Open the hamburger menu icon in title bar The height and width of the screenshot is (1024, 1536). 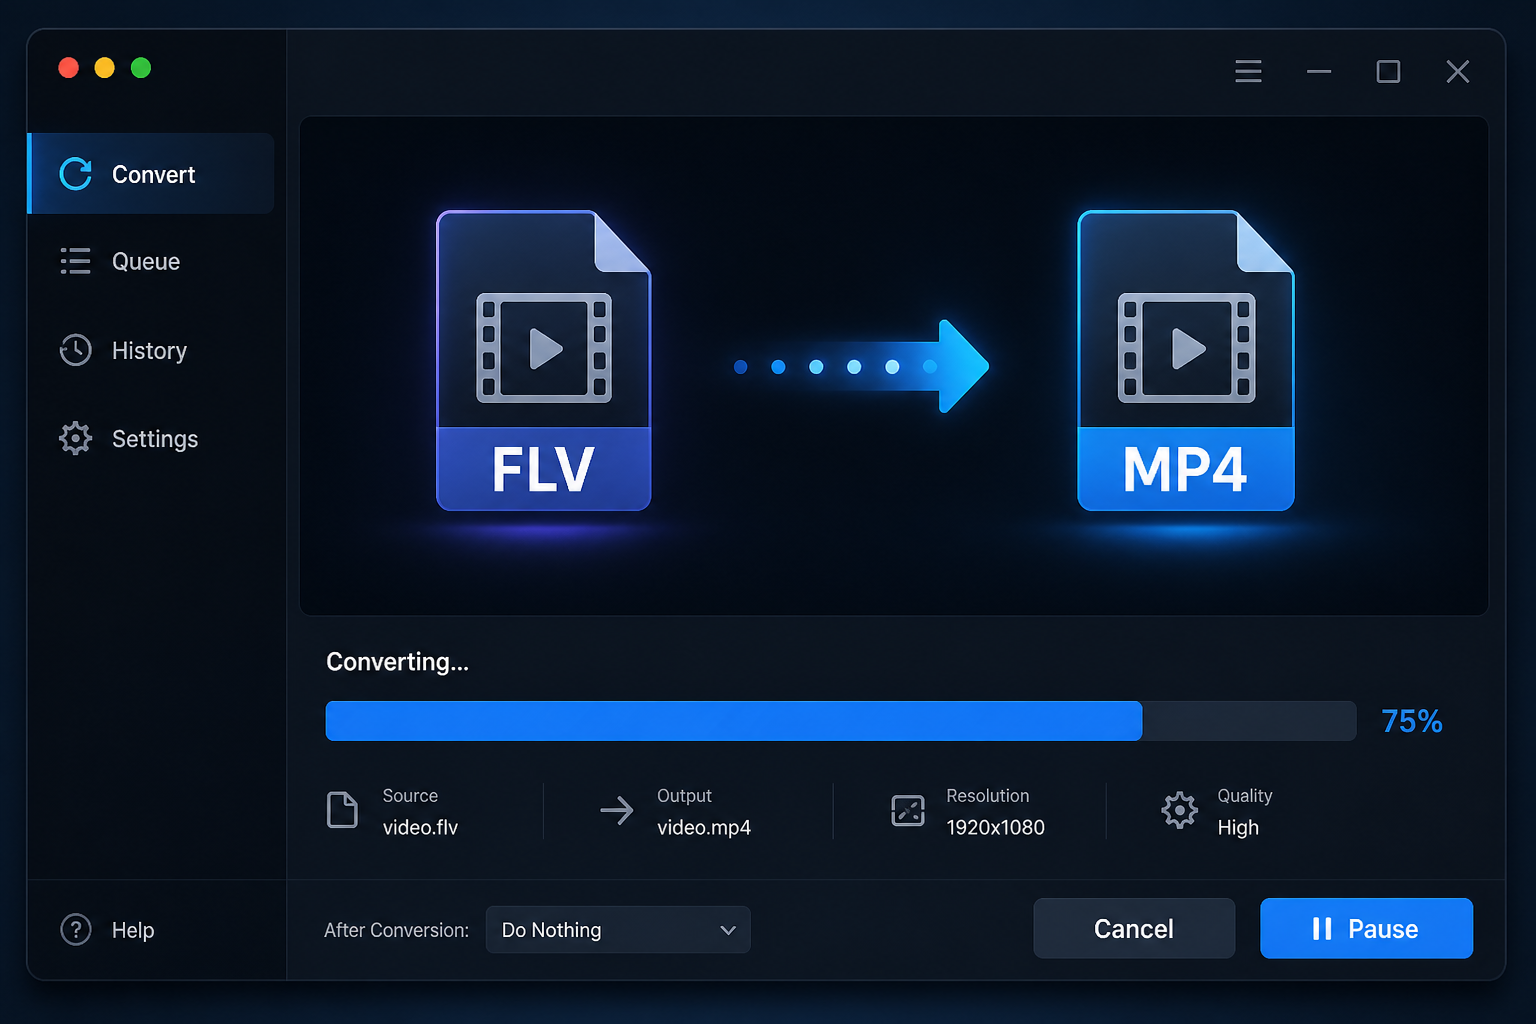[1248, 71]
